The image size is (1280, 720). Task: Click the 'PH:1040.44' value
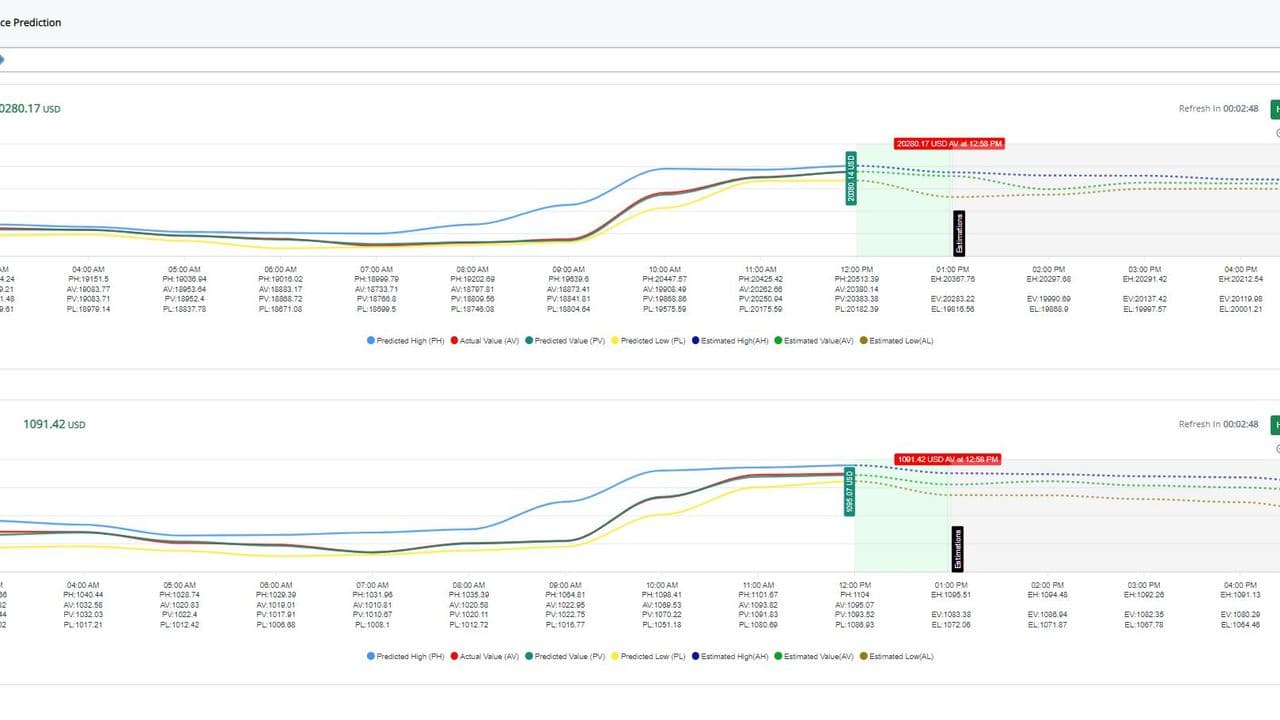(82, 596)
